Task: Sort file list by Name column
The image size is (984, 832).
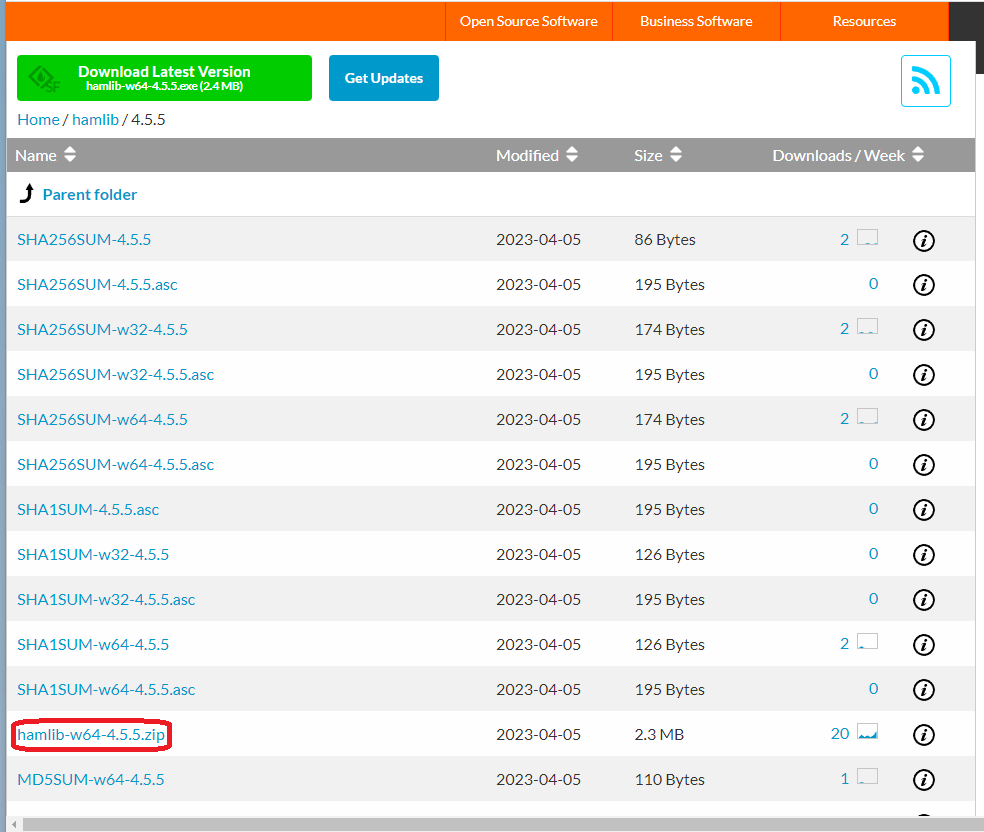Action: 45,155
